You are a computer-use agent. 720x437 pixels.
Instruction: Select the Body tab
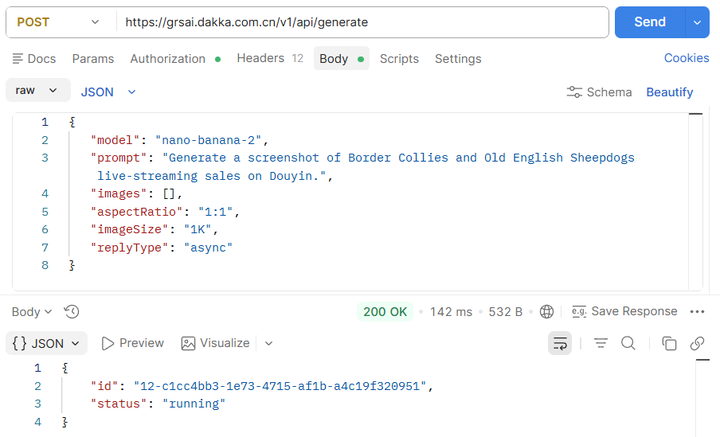point(341,58)
